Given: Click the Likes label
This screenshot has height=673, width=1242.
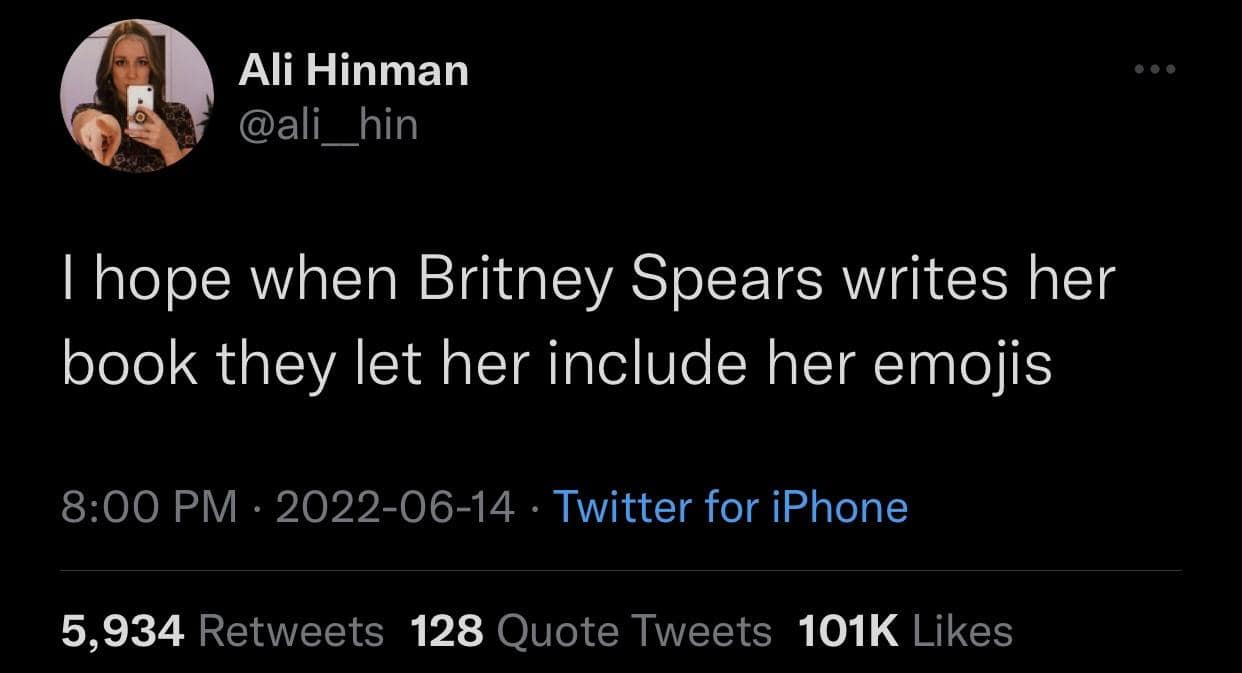Looking at the screenshot, I should (960, 631).
